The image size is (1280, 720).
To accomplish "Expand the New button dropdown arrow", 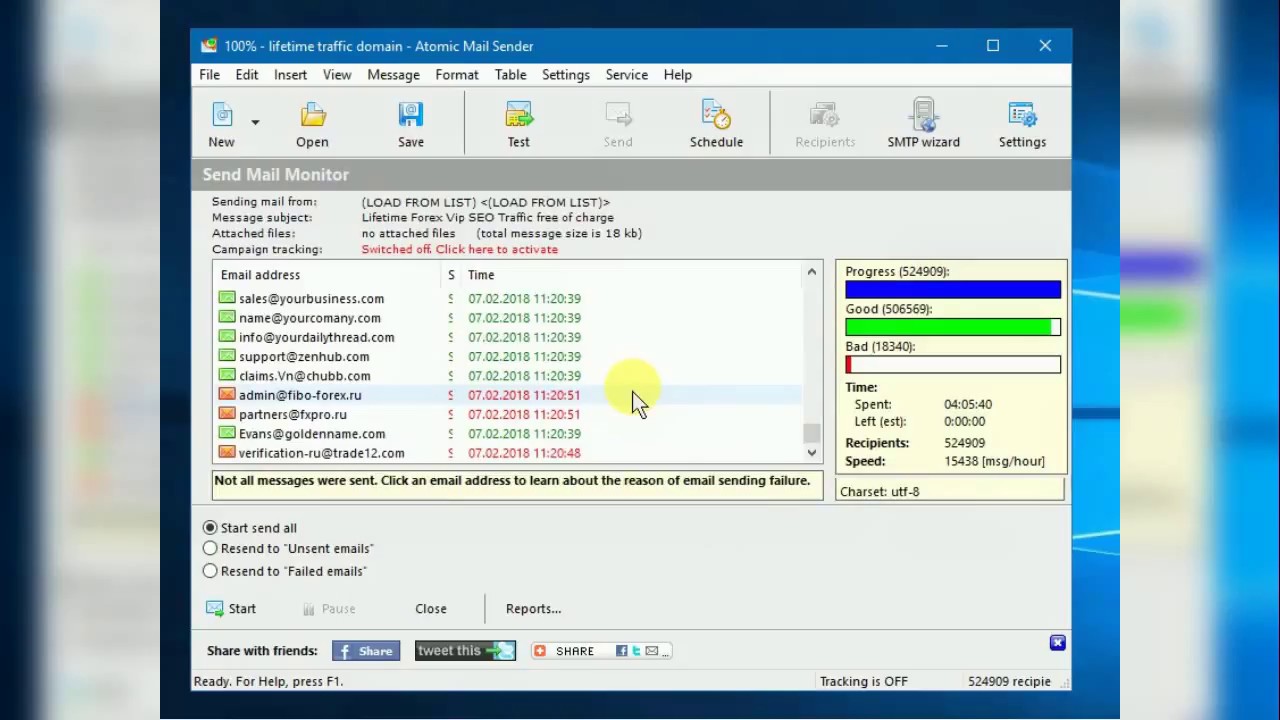I will [255, 122].
